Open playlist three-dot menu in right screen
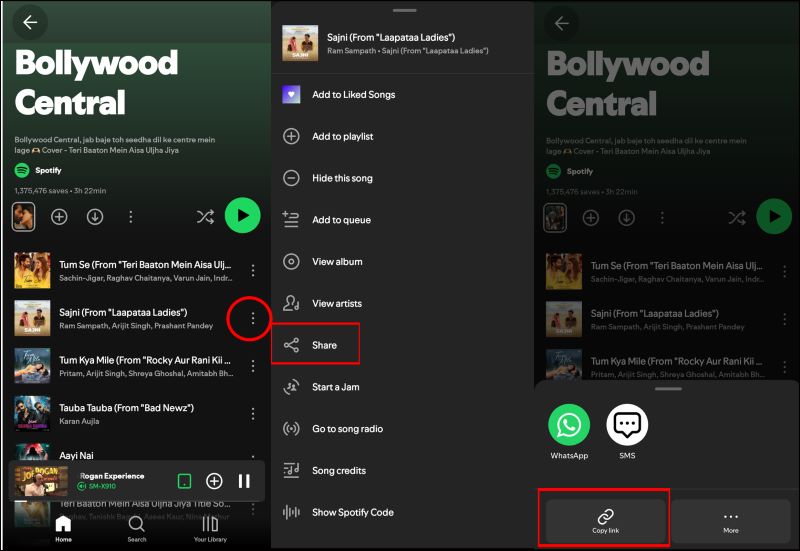 tap(662, 218)
